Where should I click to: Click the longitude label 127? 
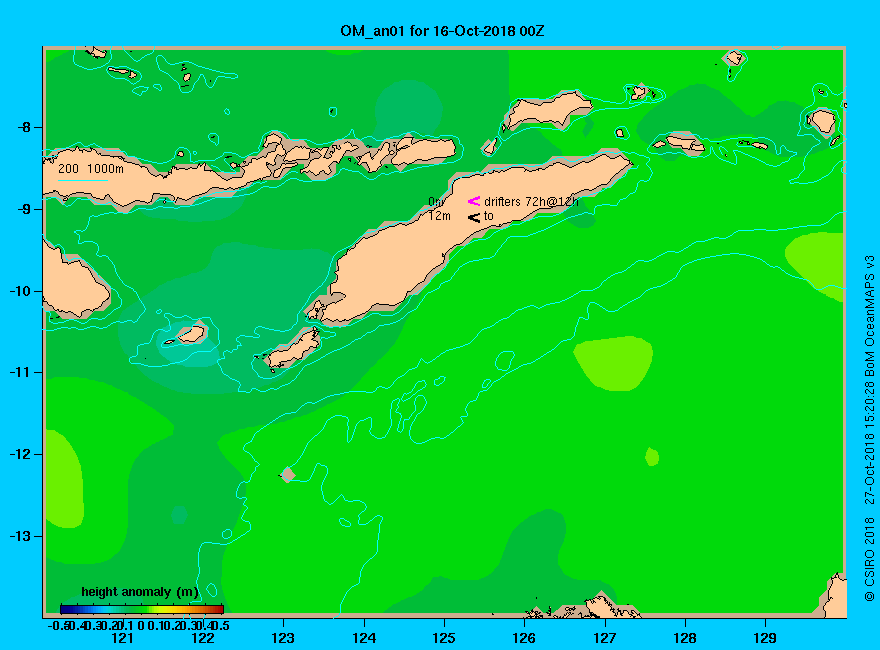605,638
